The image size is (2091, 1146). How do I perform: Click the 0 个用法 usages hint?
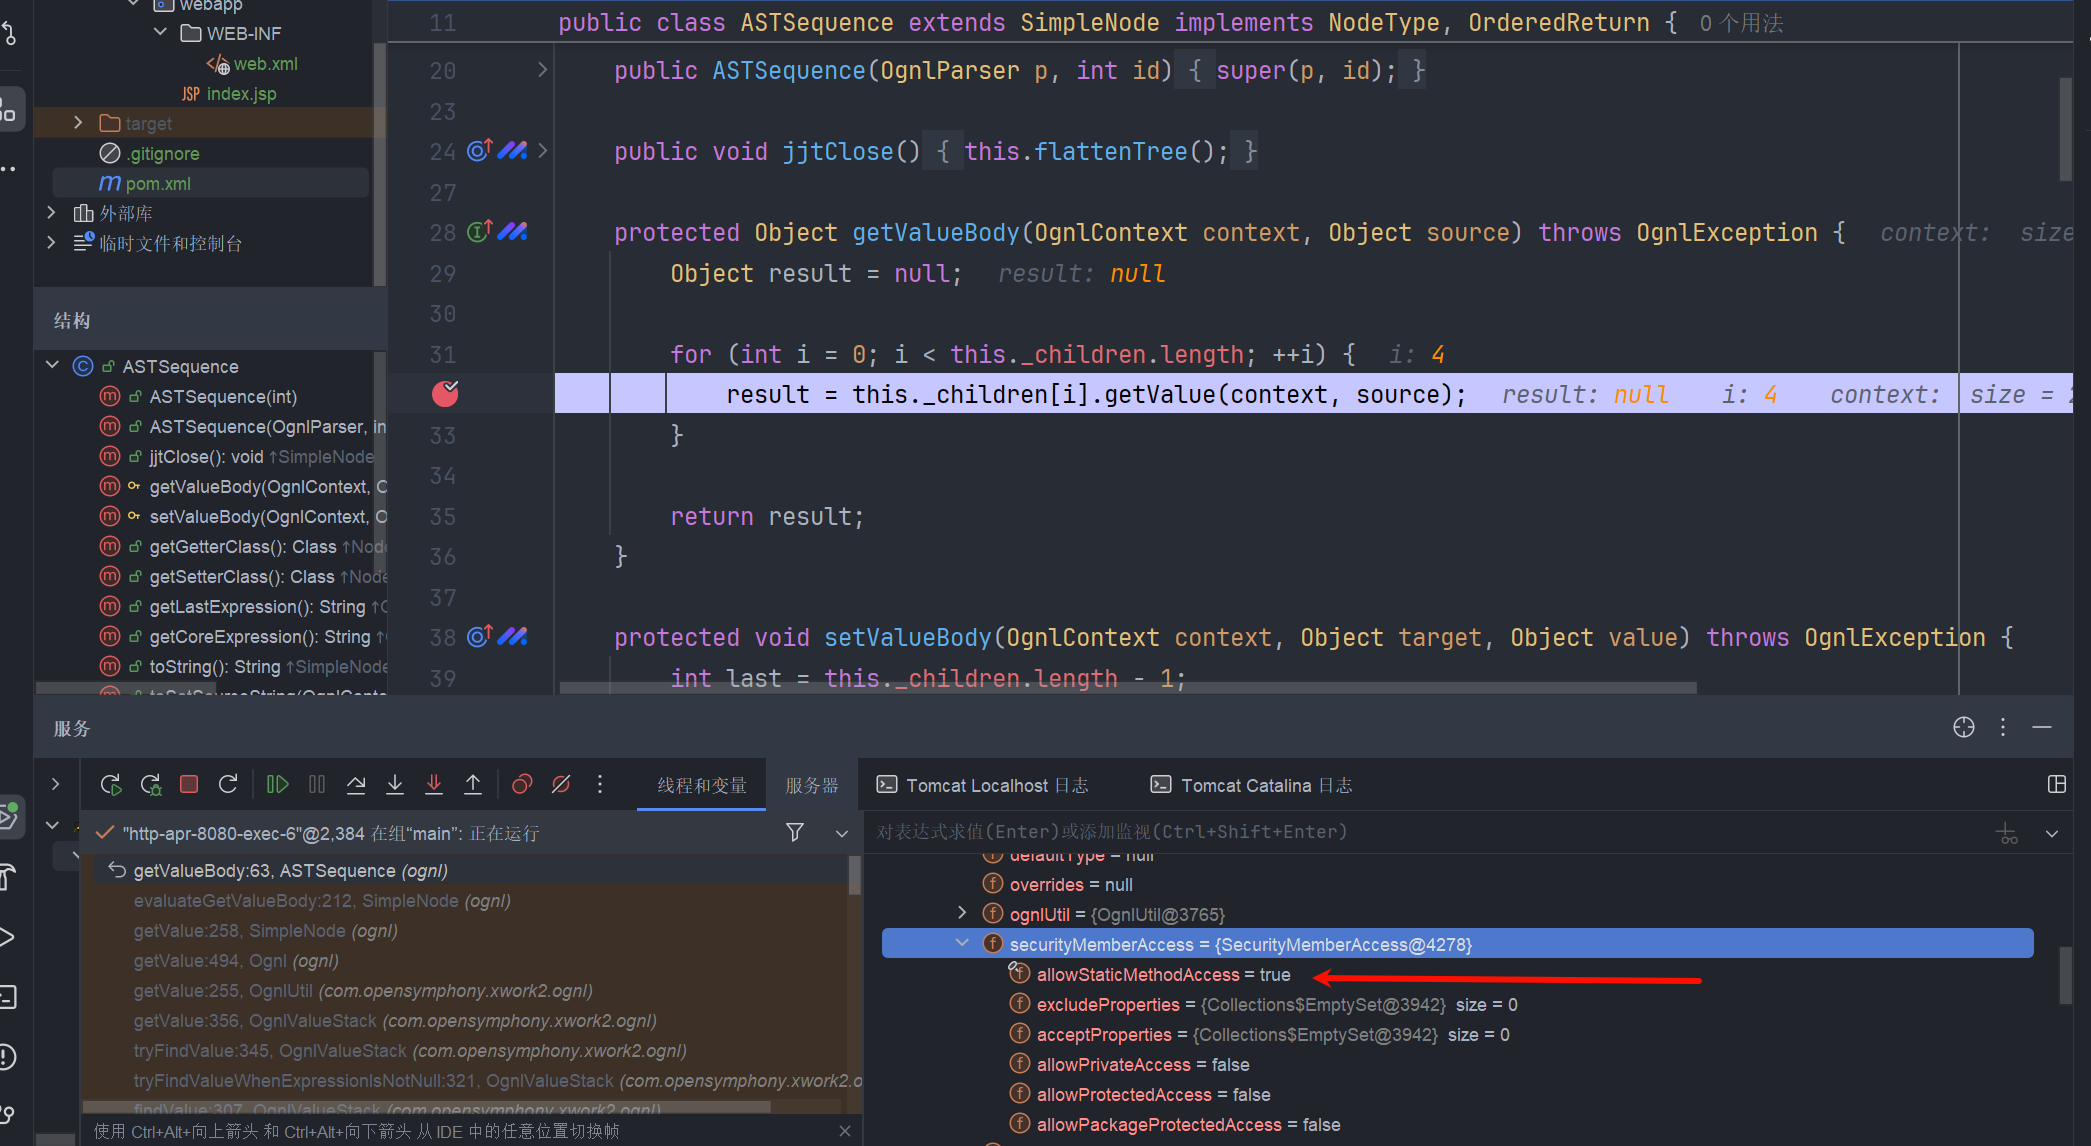tap(1741, 23)
